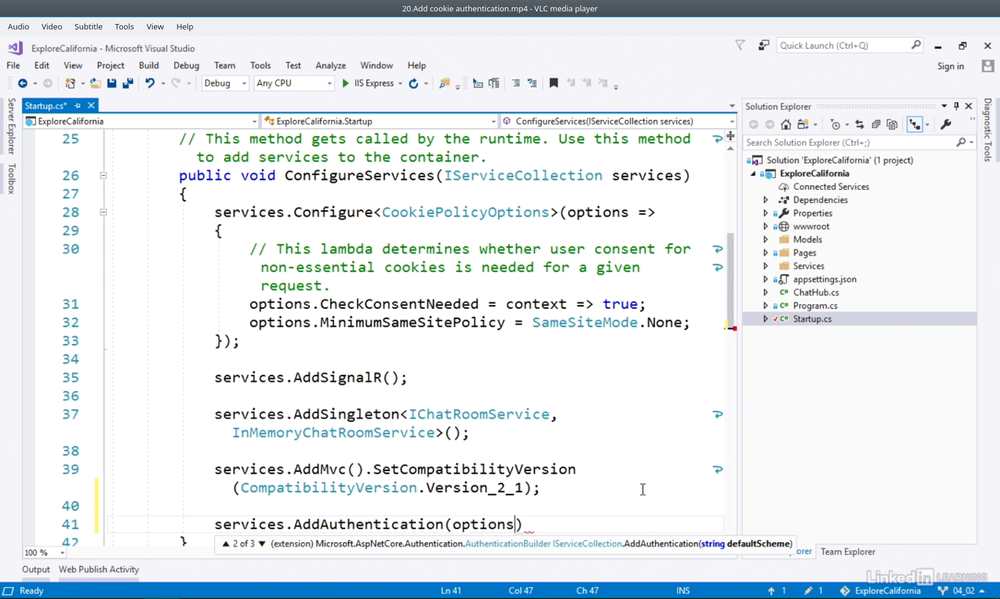Expand the Models folder node
This screenshot has width=1000, height=599.
click(x=766, y=240)
